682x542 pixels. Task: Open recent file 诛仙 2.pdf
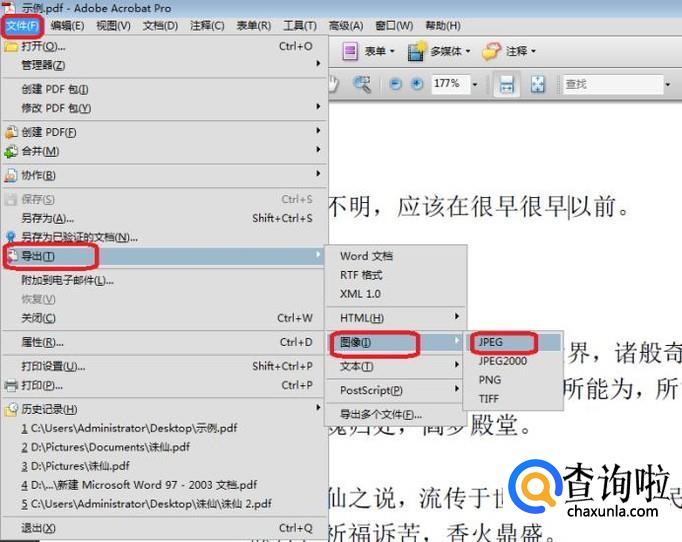coord(147,504)
